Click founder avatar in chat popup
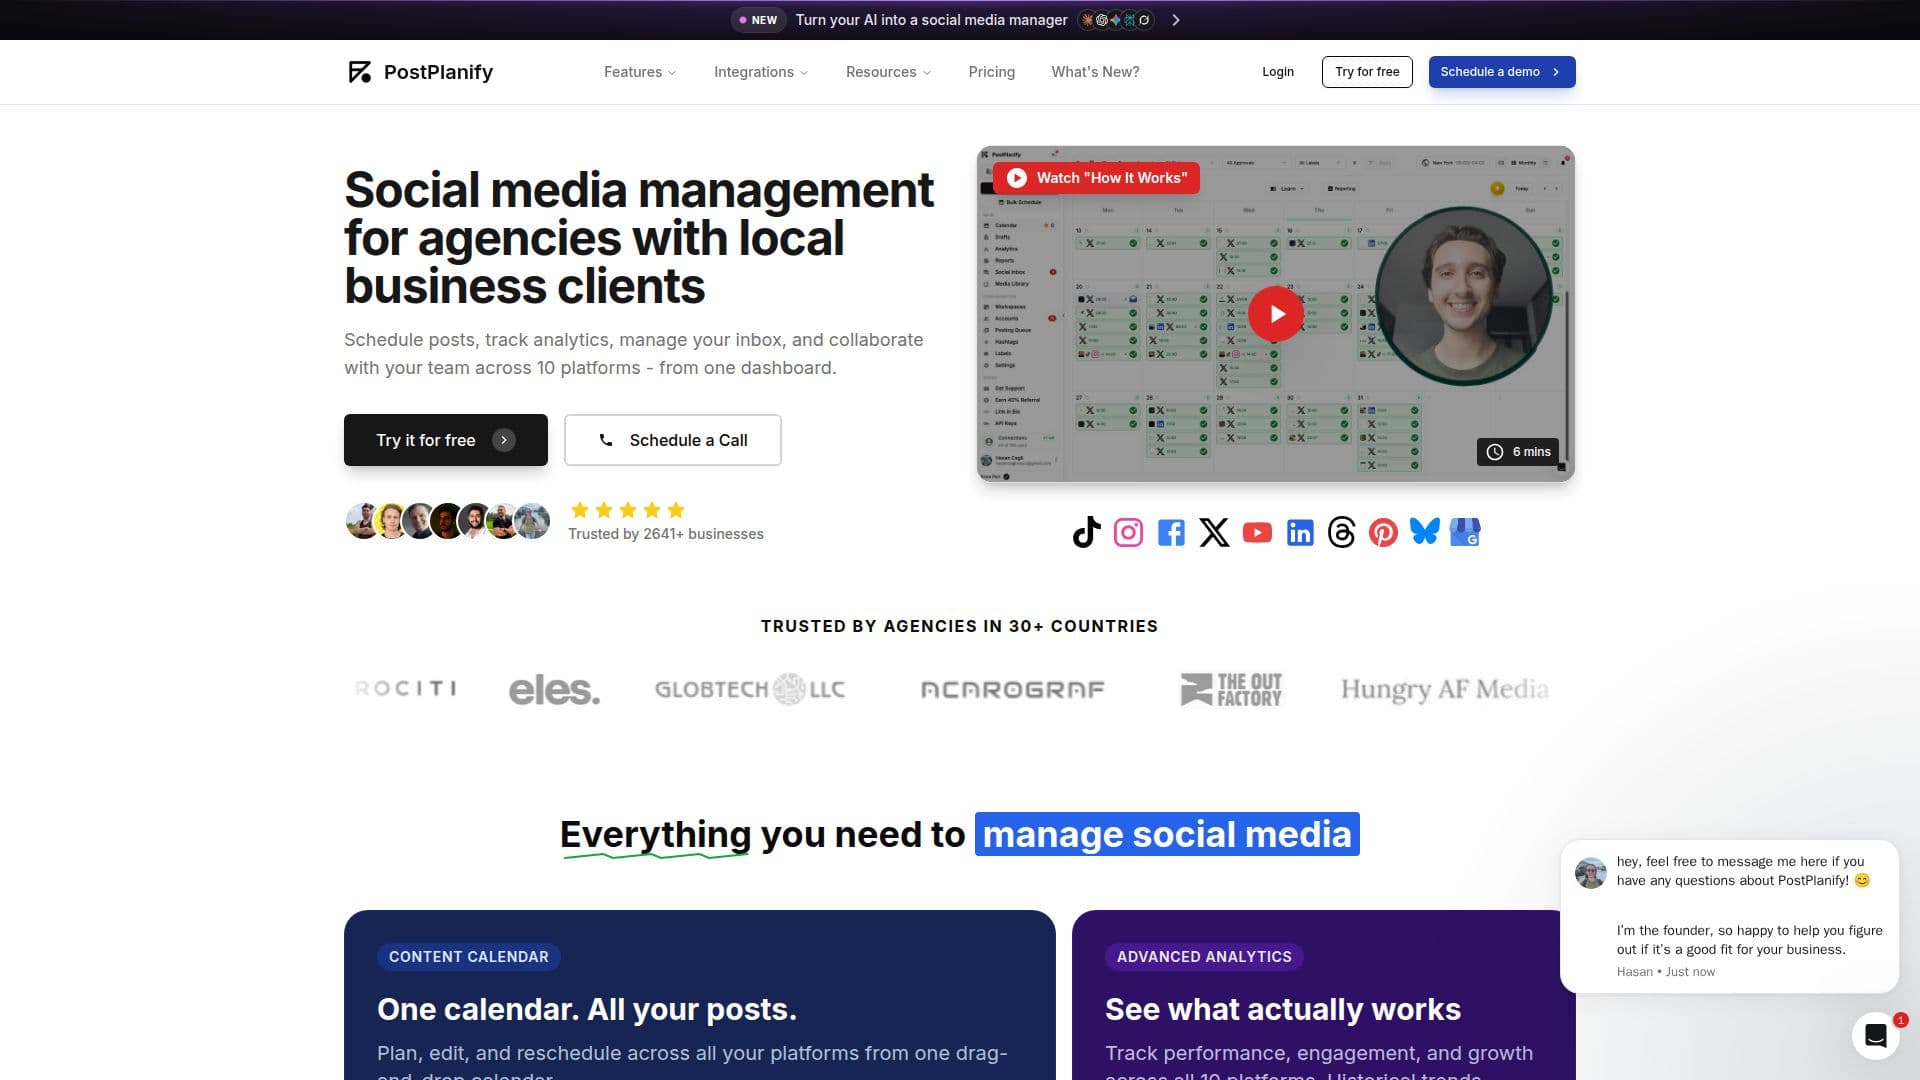The height and width of the screenshot is (1080, 1920). click(x=1590, y=872)
